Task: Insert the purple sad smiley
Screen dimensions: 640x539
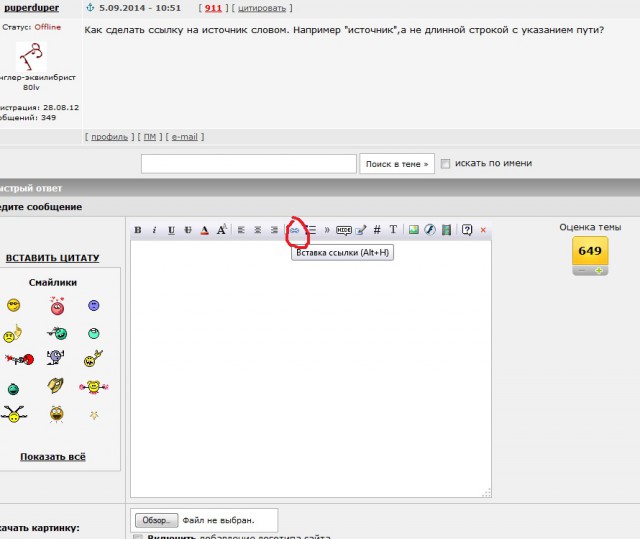Action: pos(94,305)
